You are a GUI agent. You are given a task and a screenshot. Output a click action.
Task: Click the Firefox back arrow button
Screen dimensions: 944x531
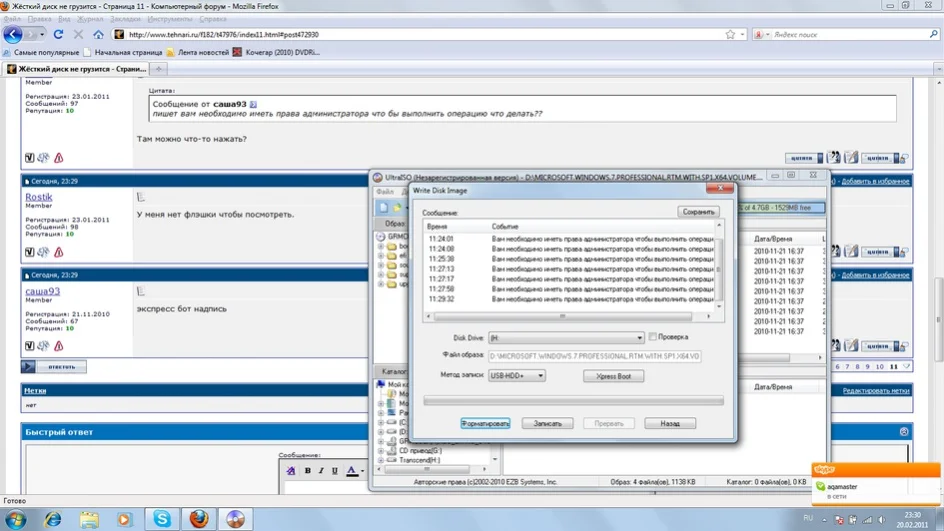[x=13, y=34]
